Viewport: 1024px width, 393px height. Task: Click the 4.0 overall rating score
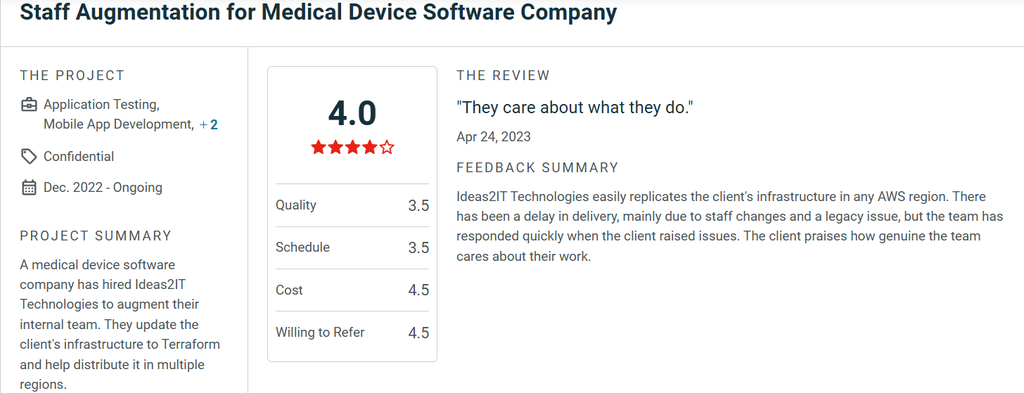click(x=352, y=114)
